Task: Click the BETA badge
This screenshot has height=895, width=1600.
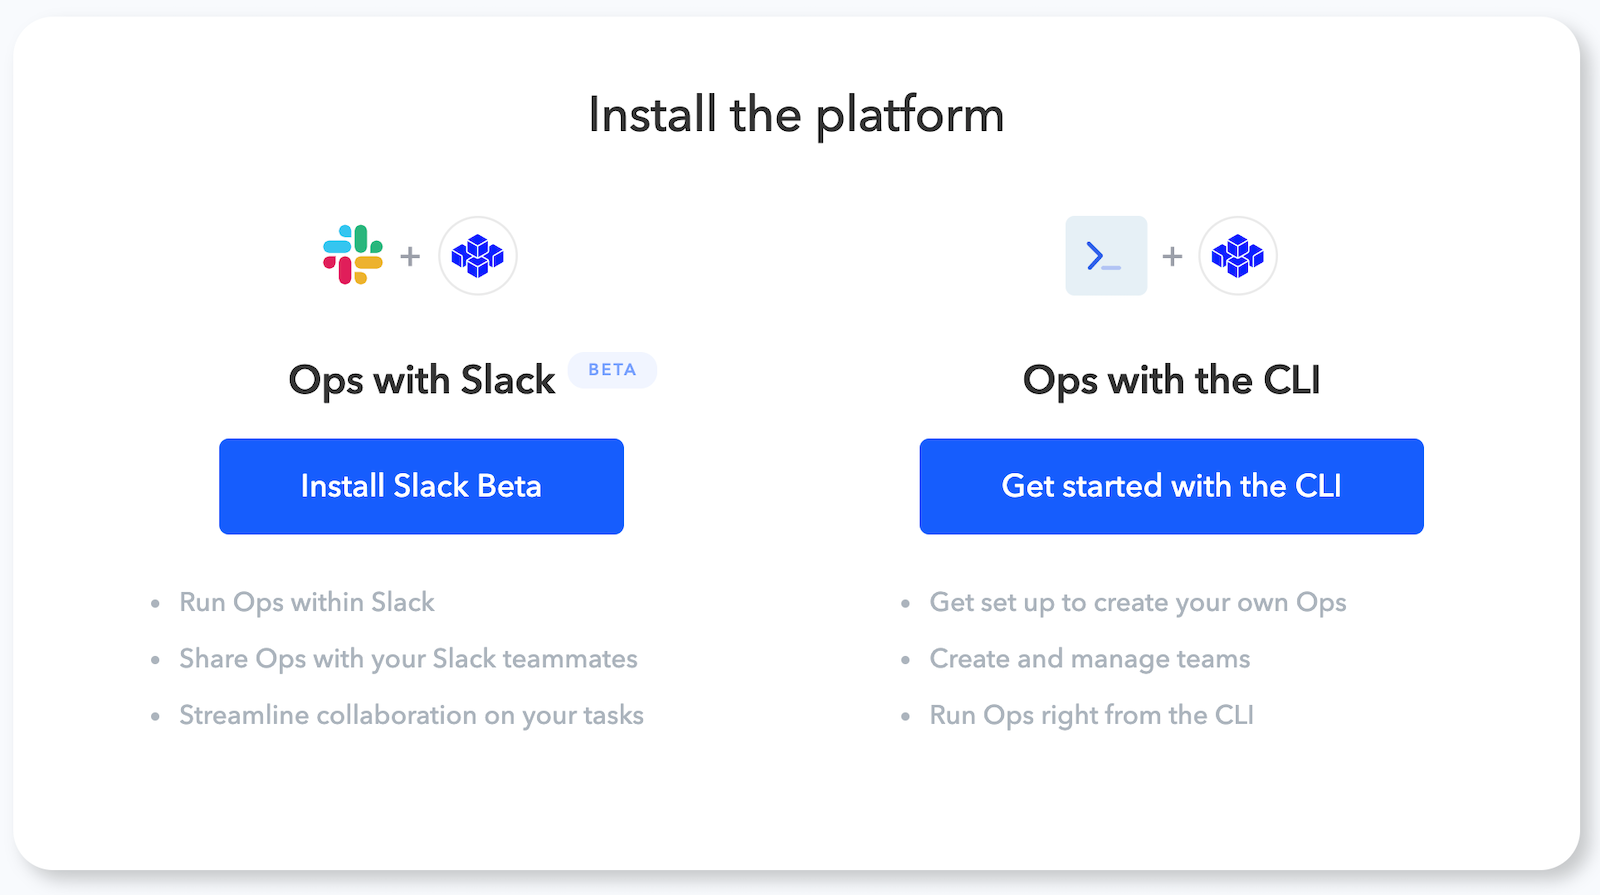Action: pos(612,370)
